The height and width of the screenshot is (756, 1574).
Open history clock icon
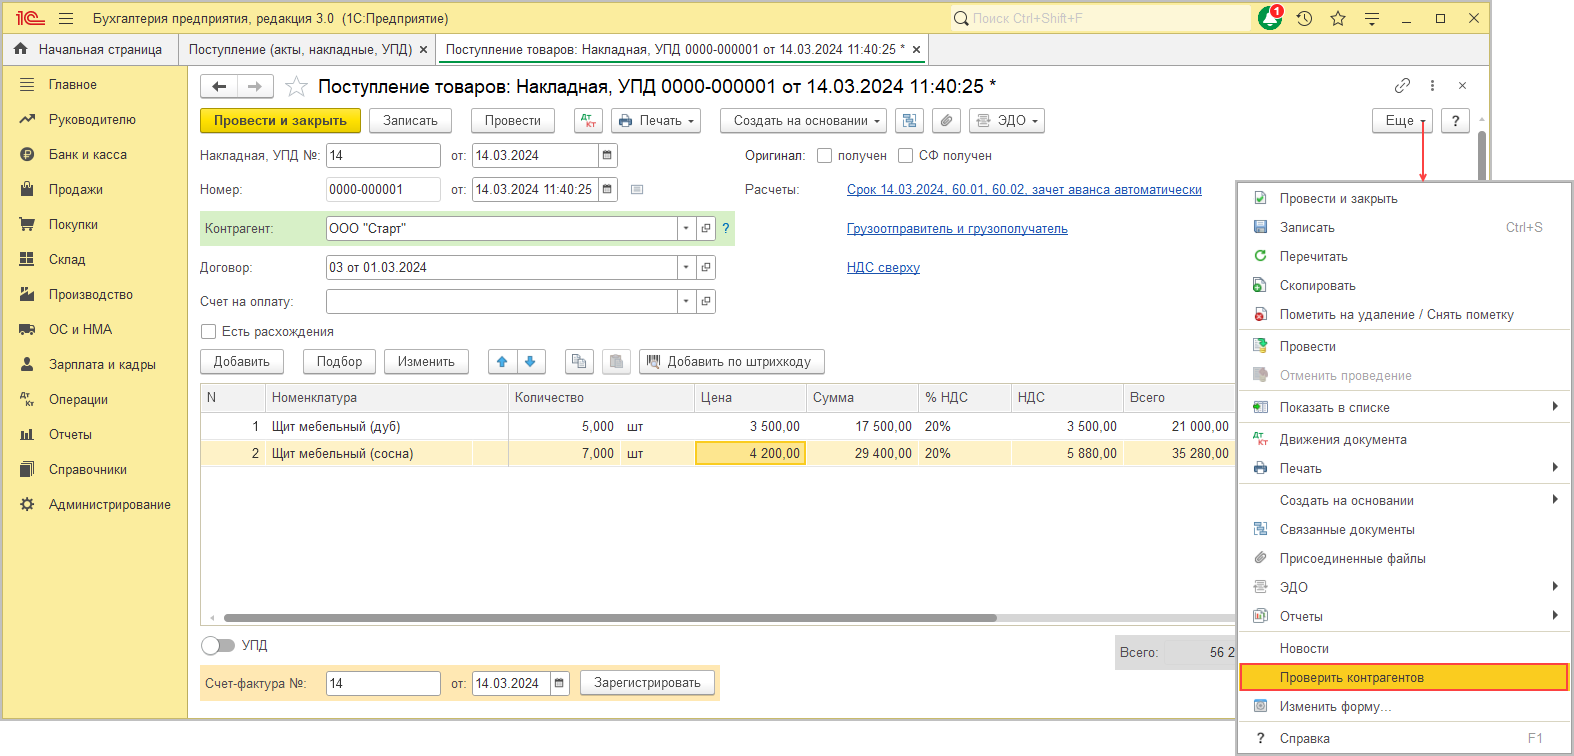[x=1304, y=18]
